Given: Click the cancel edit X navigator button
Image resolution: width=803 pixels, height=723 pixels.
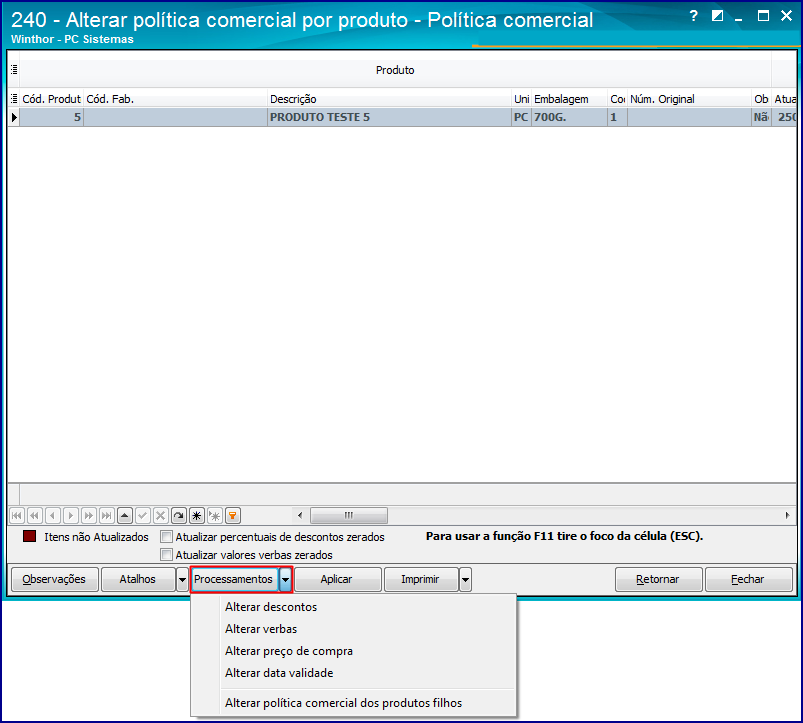Looking at the screenshot, I should tap(161, 515).
